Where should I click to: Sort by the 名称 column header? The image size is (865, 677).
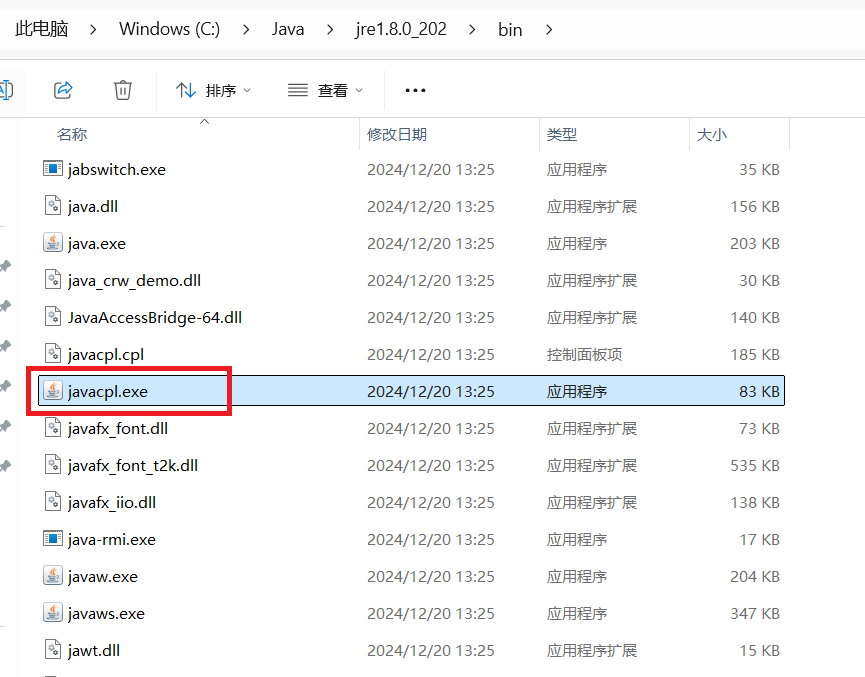[72, 134]
